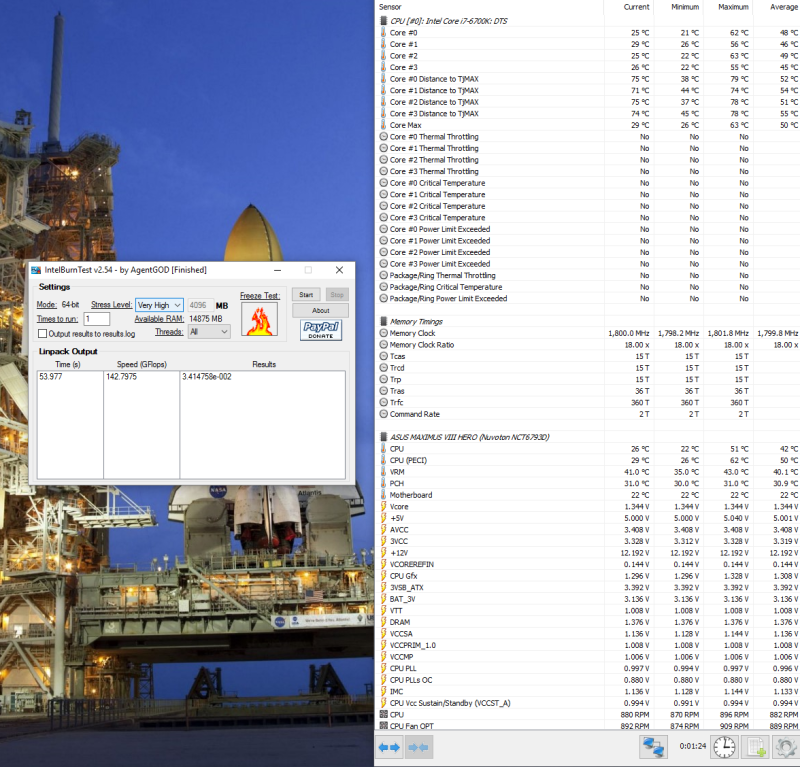Open HWiNFO network/remote monitoring icon

654,747
